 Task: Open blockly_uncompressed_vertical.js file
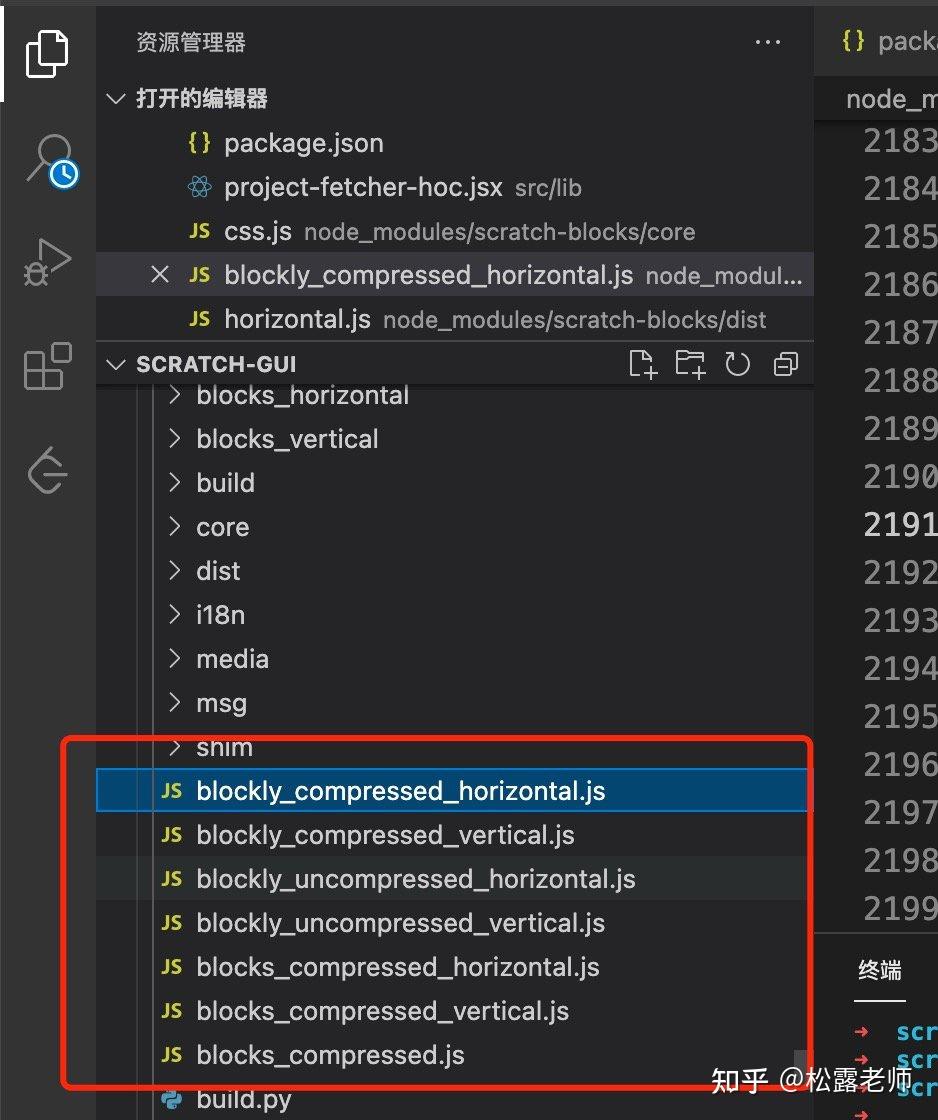[400, 923]
